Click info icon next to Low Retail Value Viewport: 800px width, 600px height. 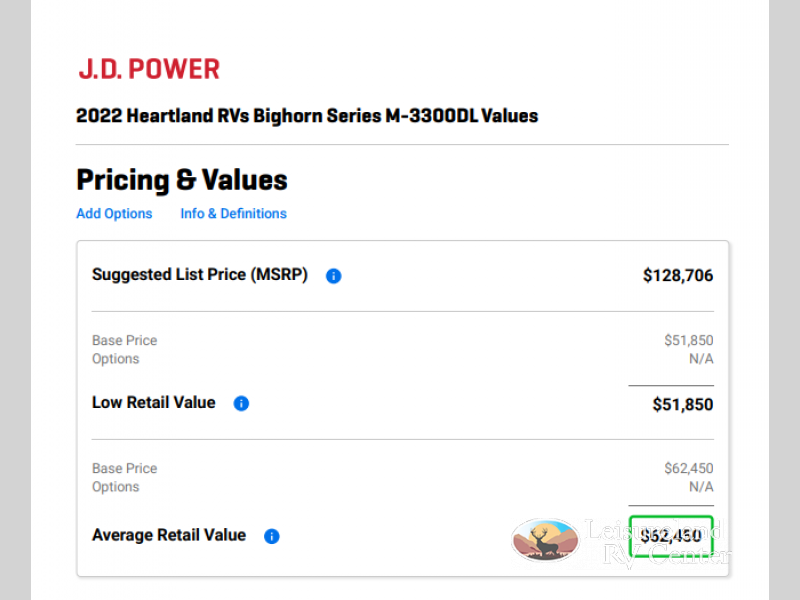tap(241, 404)
